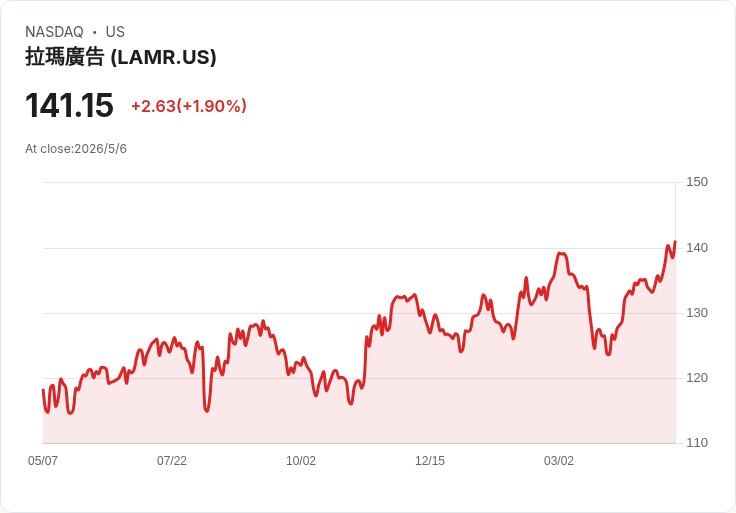Click the 03/02 date axis label
This screenshot has width=736, height=513.
559,460
